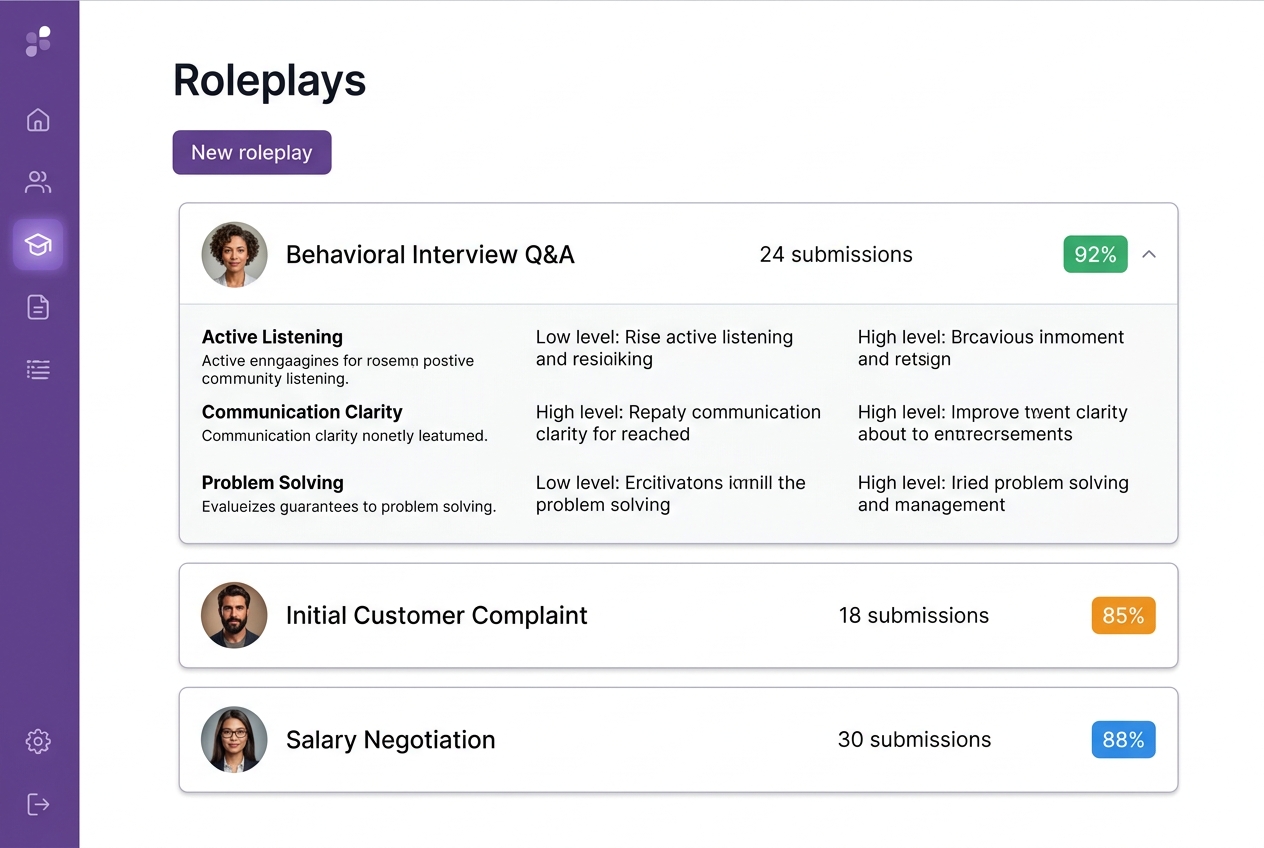
Task: Expand the Salary Negotiation roleplay
Action: (x=390, y=740)
